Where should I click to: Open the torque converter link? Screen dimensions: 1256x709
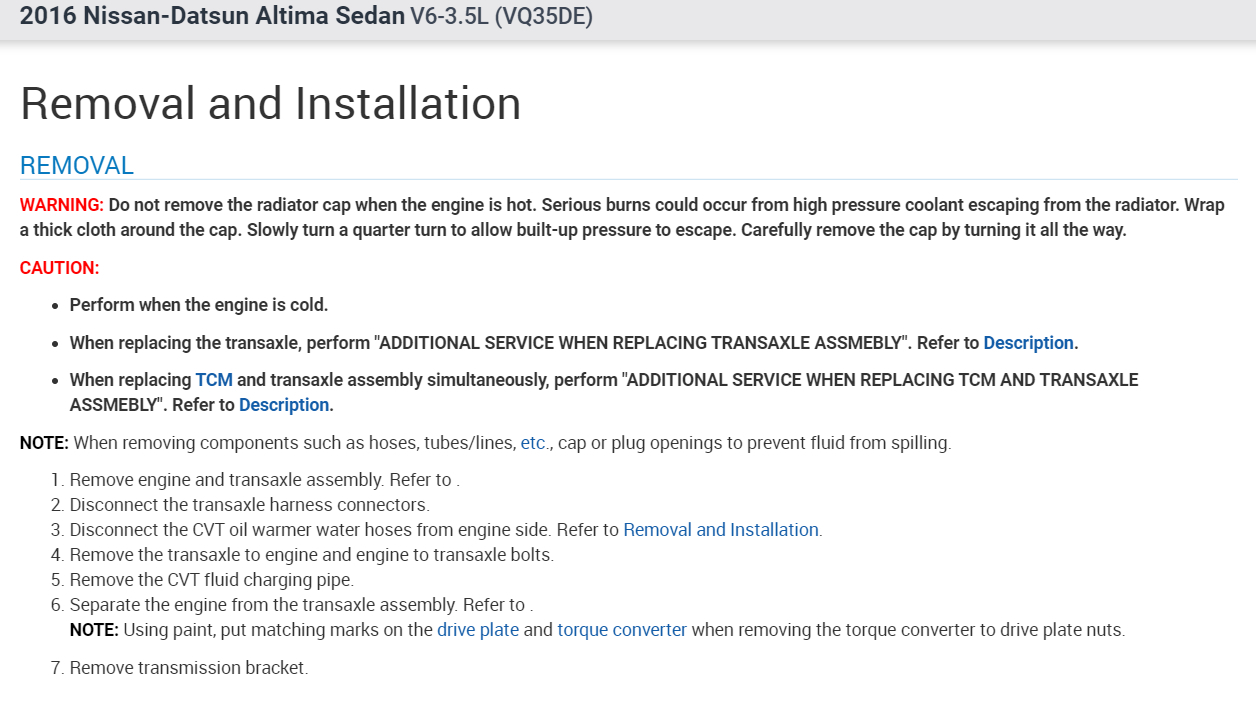(x=622, y=630)
